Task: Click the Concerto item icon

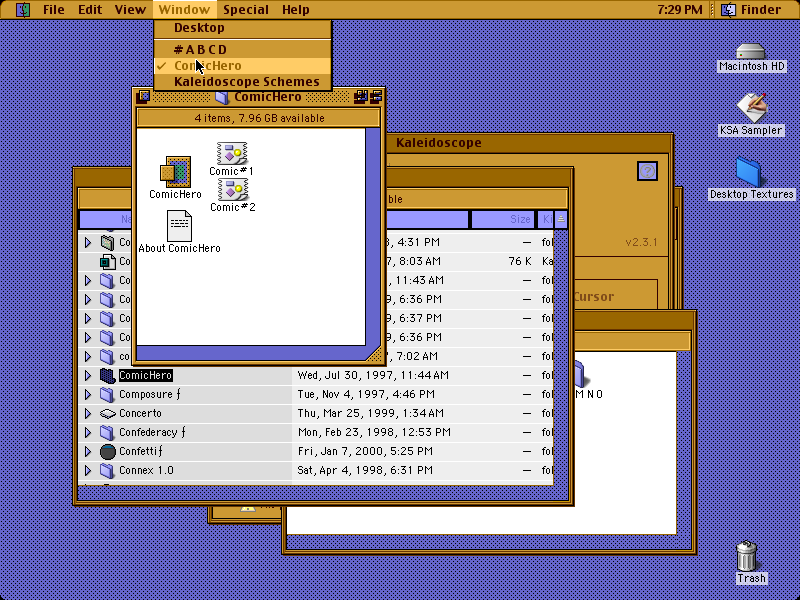Action: [x=108, y=413]
